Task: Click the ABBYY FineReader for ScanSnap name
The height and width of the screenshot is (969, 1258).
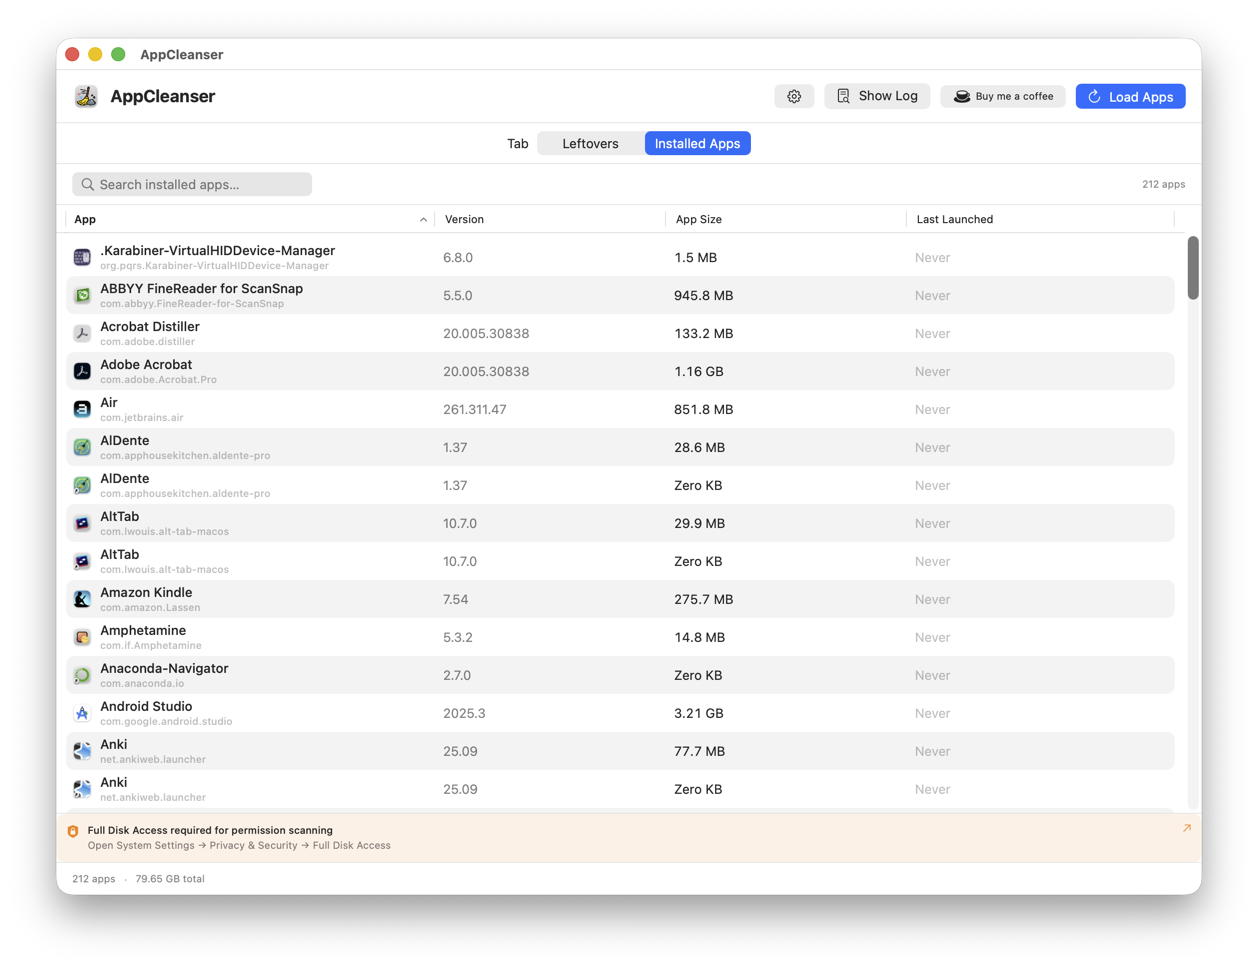Action: 201,289
